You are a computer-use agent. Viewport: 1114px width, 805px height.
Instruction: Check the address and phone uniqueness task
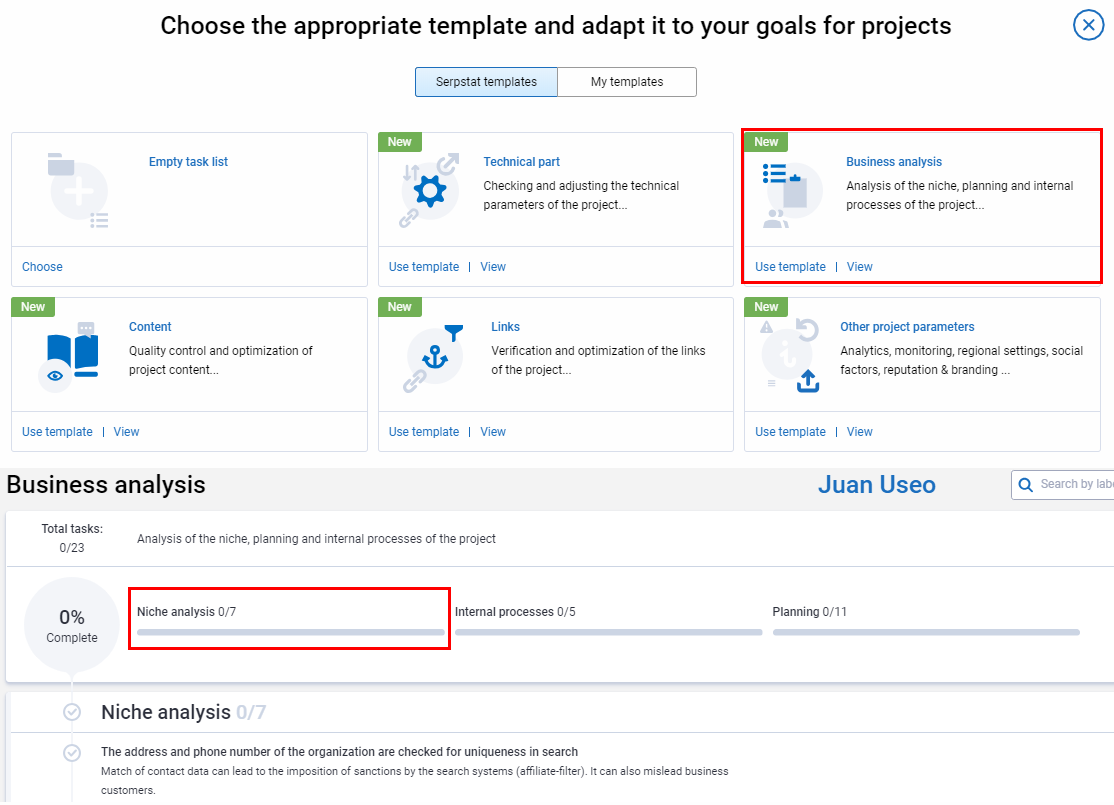click(x=72, y=752)
